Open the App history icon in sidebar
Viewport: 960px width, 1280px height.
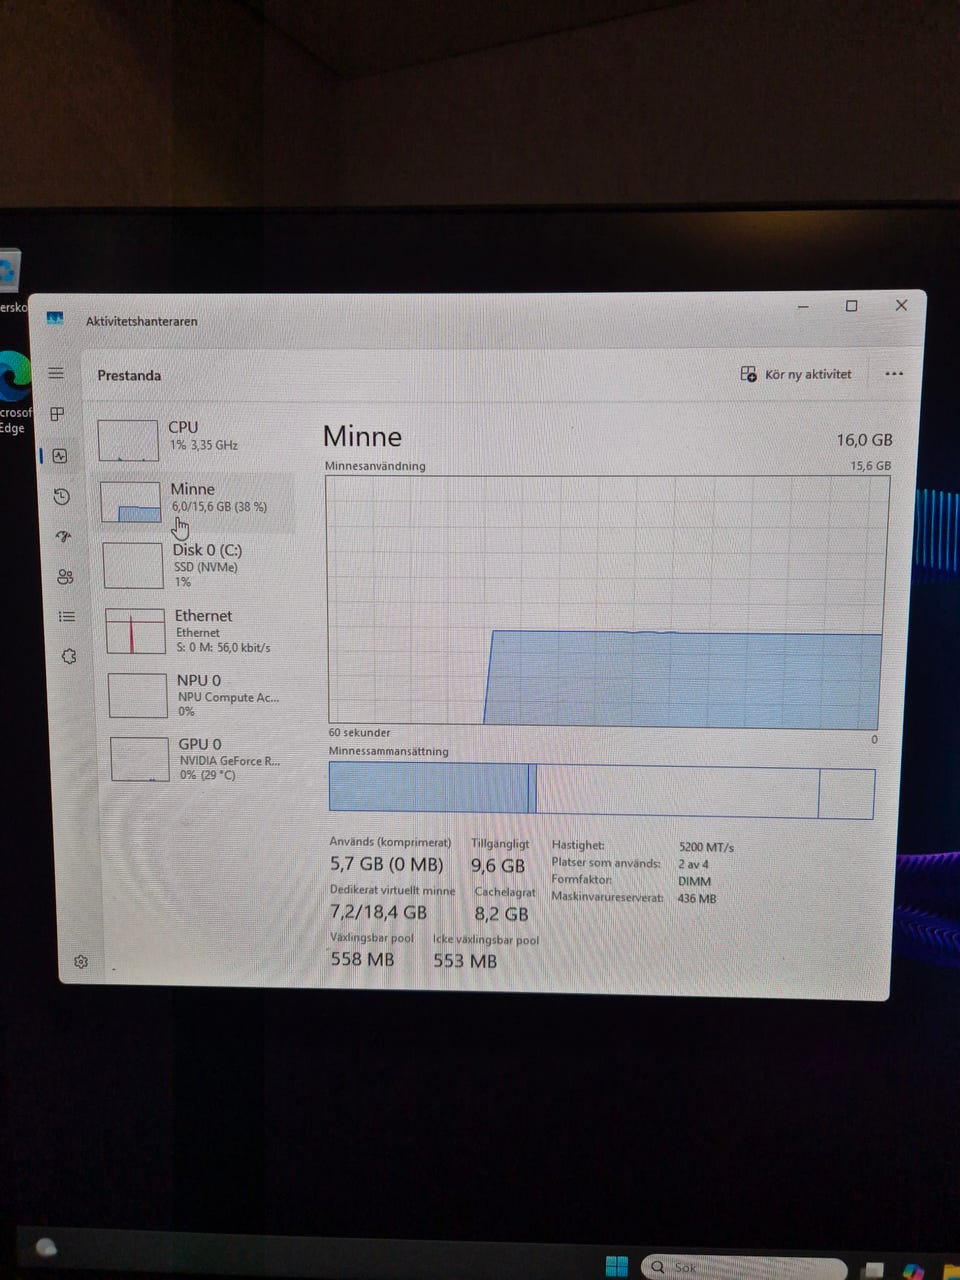pyautogui.click(x=62, y=497)
